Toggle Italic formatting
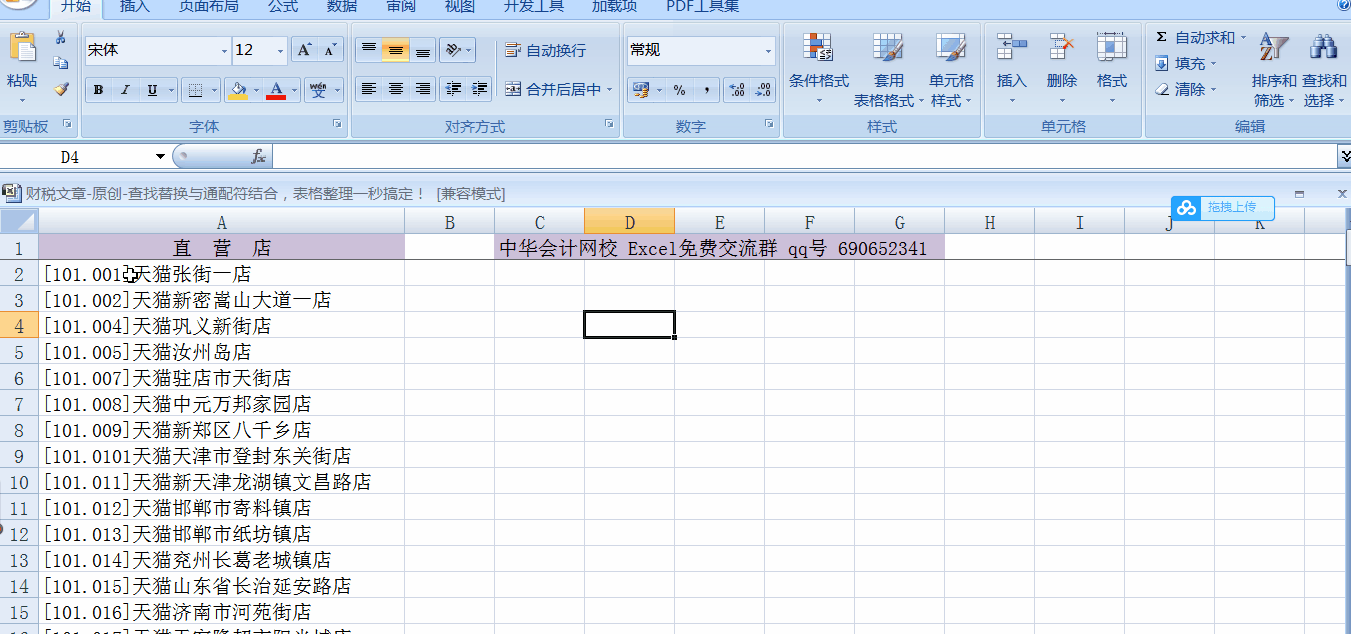This screenshot has width=1351, height=634. point(125,90)
